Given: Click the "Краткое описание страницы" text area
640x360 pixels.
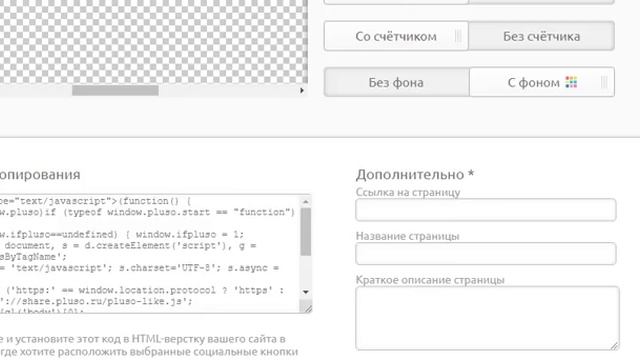Looking at the screenshot, I should 487,318.
